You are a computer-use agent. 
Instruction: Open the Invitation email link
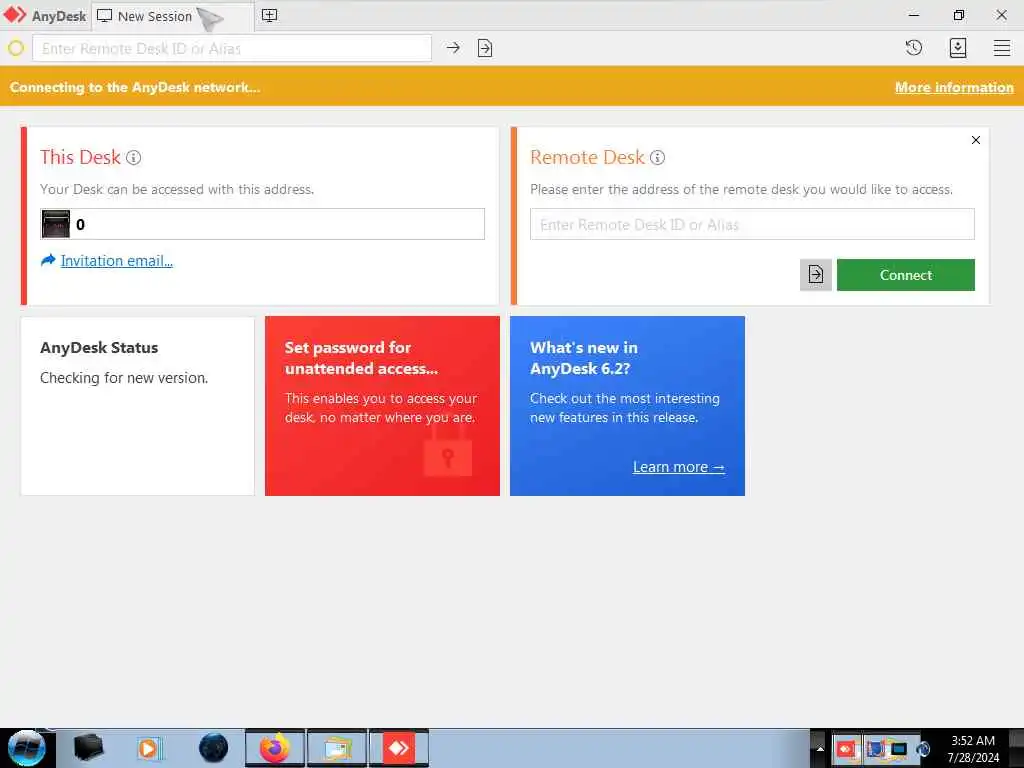point(116,261)
